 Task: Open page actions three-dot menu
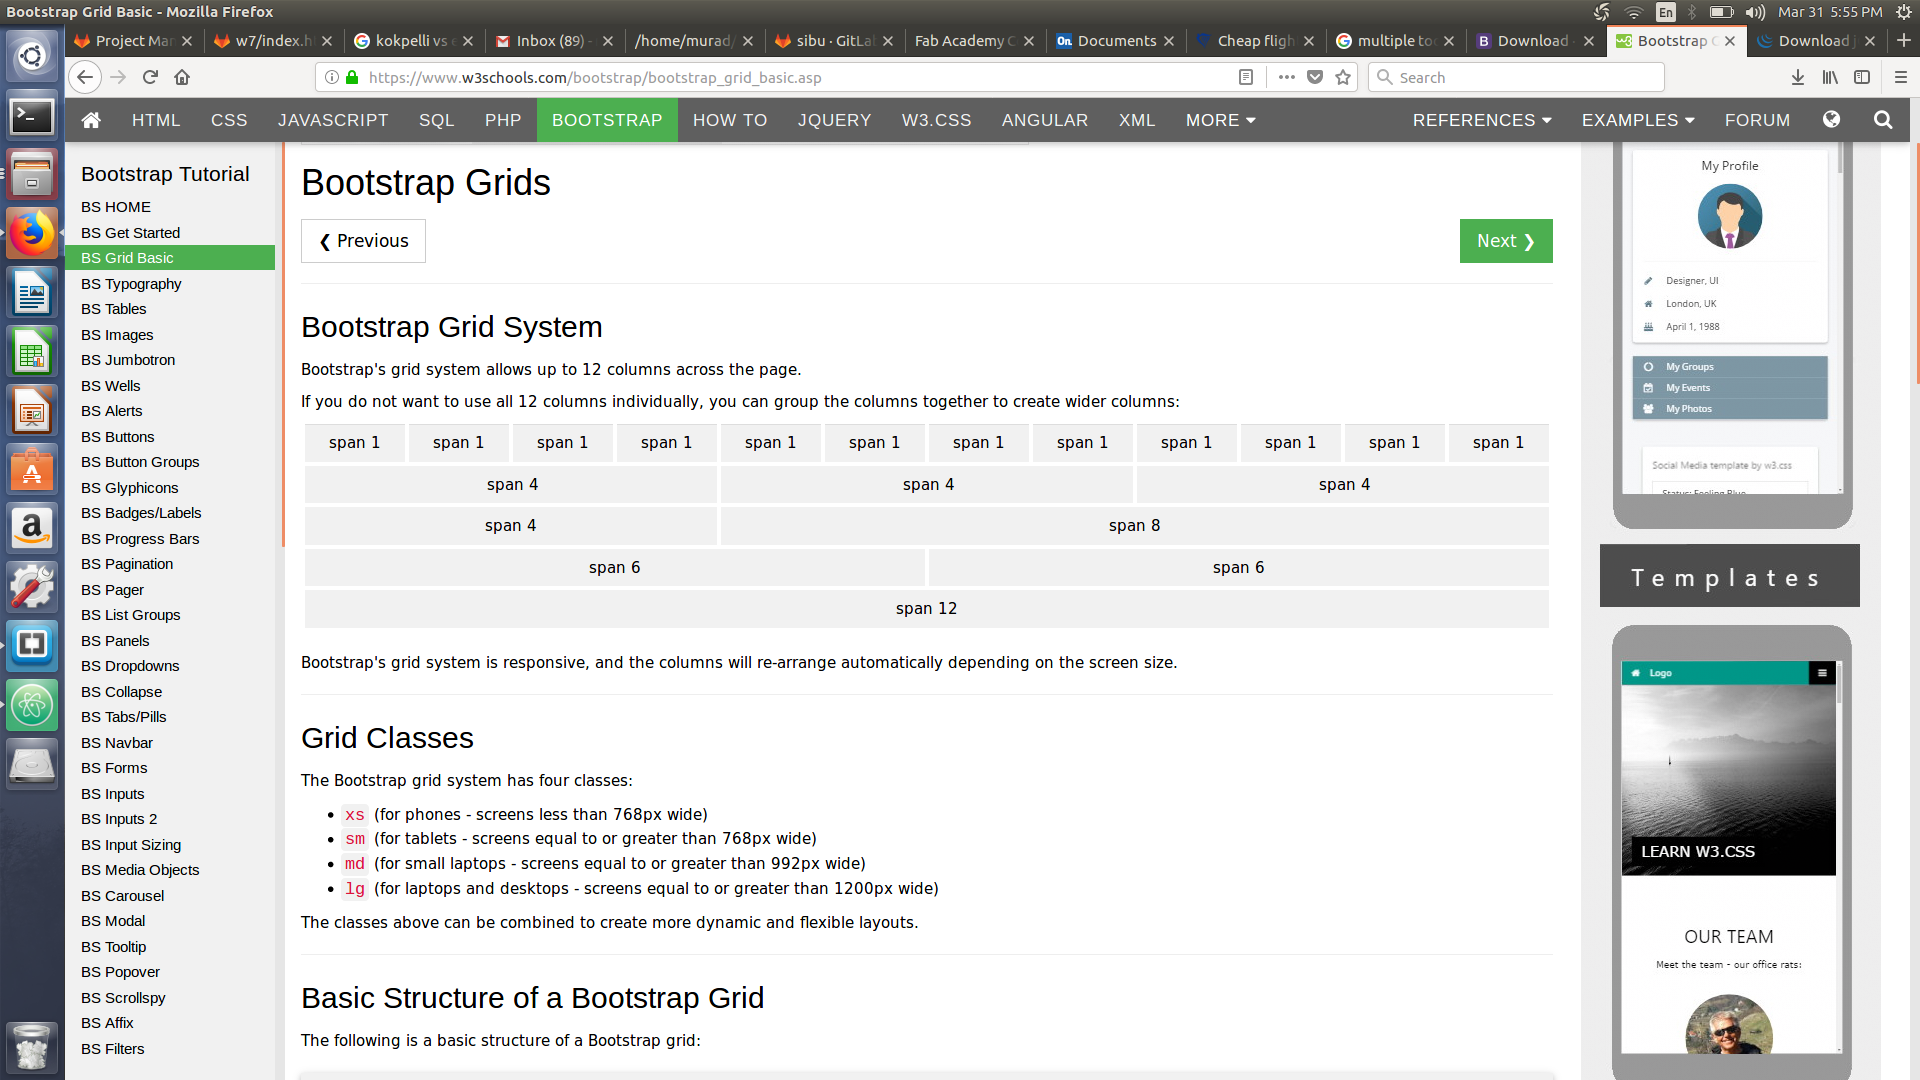1287,77
